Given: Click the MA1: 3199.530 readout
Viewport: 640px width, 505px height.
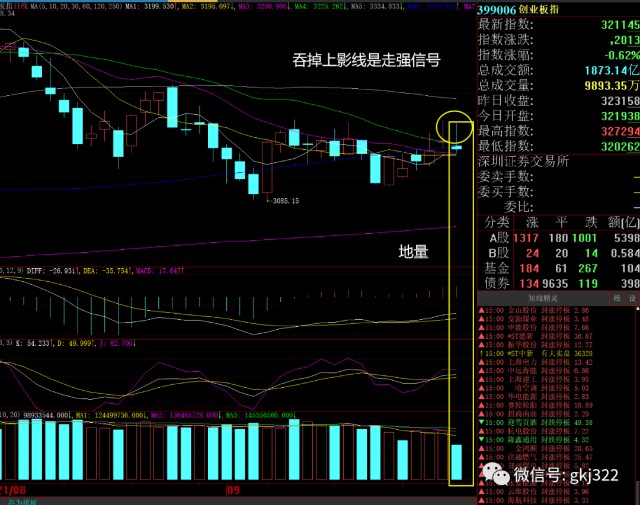Looking at the screenshot, I should (x=151, y=7).
